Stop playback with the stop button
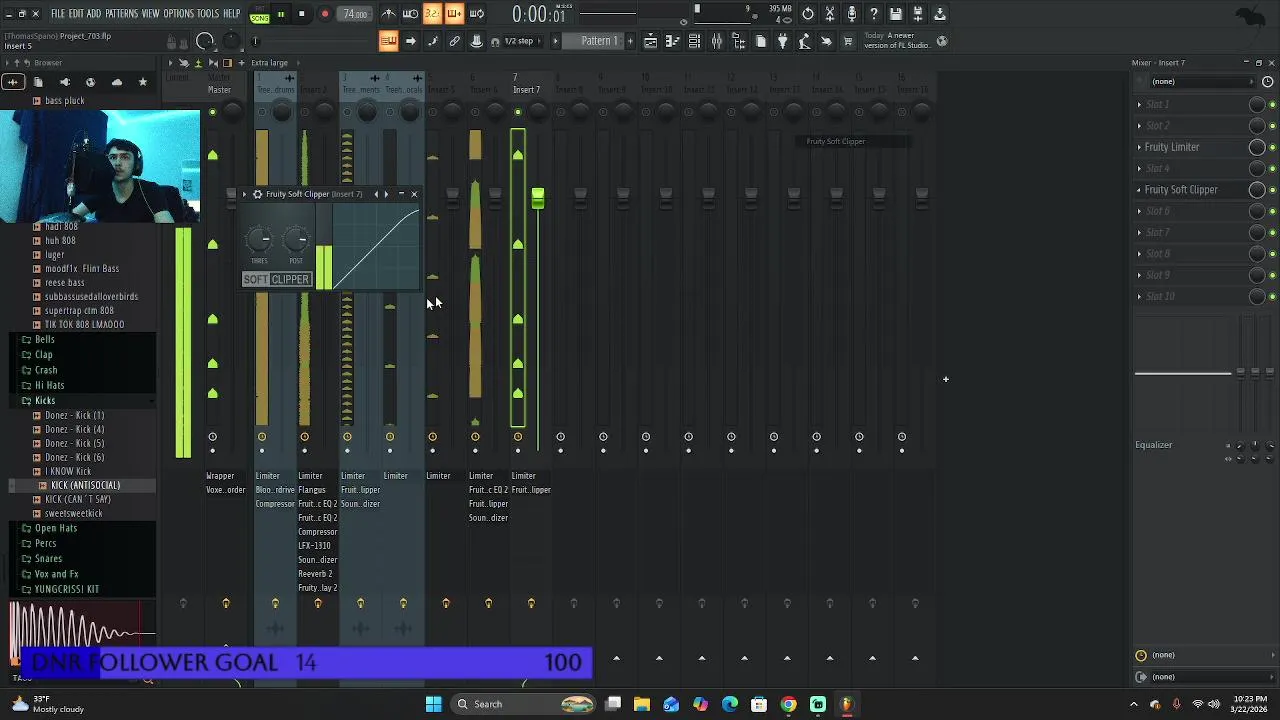Image resolution: width=1280 pixels, height=720 pixels. tap(302, 14)
